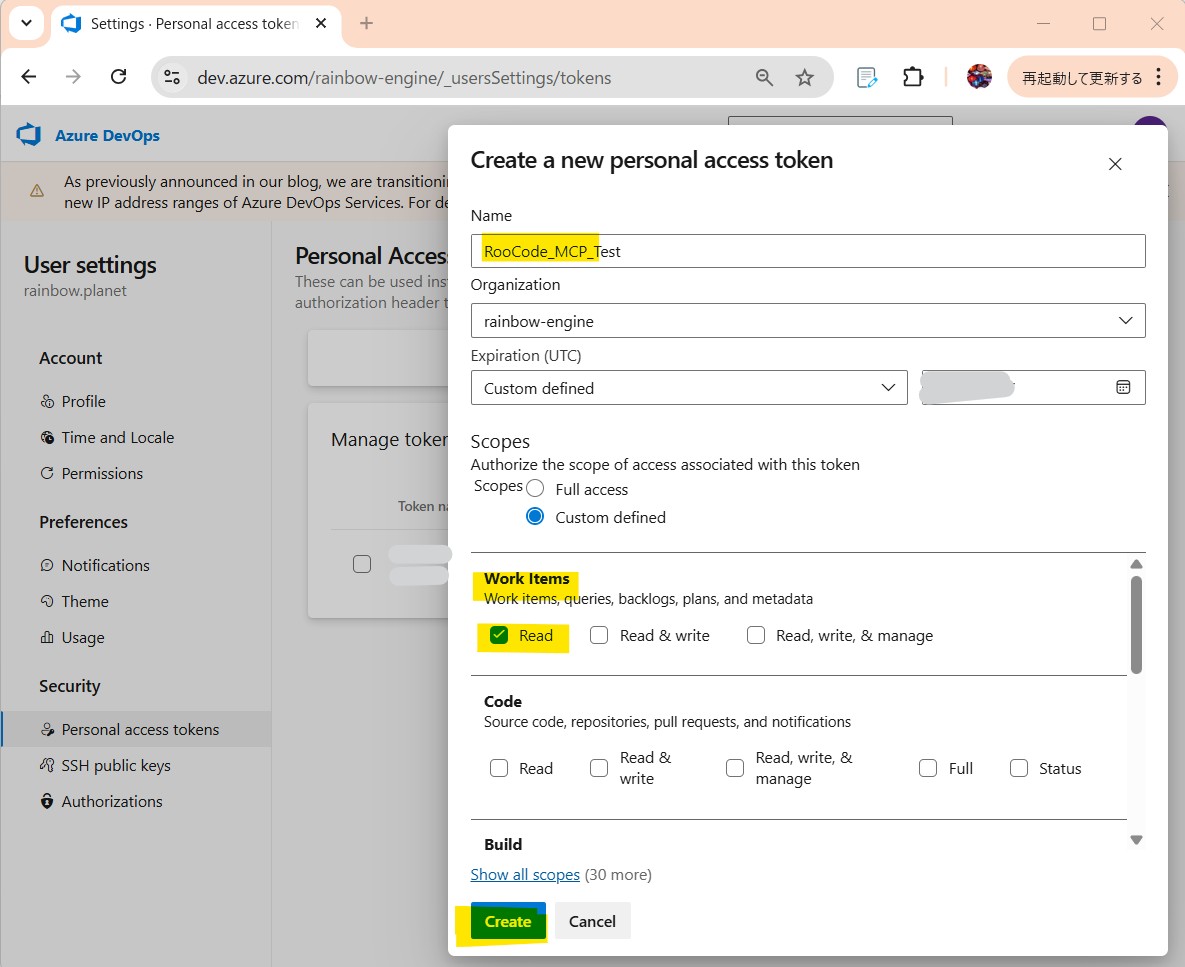
Task: Check the Code Read & write checkbox
Action: (599, 768)
